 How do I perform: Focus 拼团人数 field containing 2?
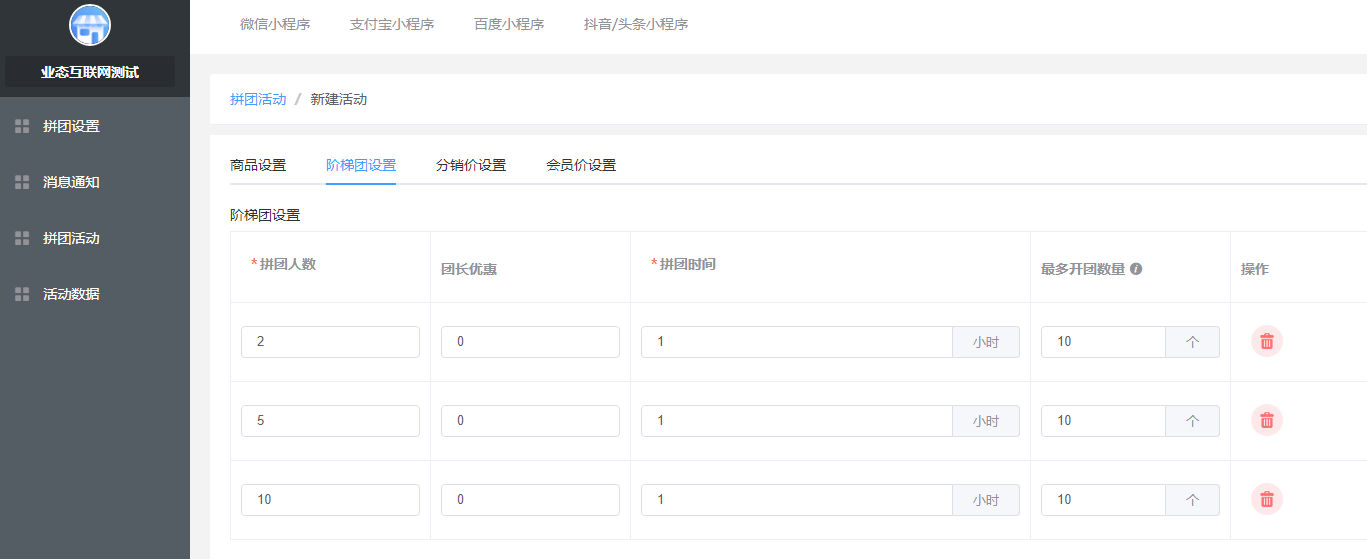330,341
